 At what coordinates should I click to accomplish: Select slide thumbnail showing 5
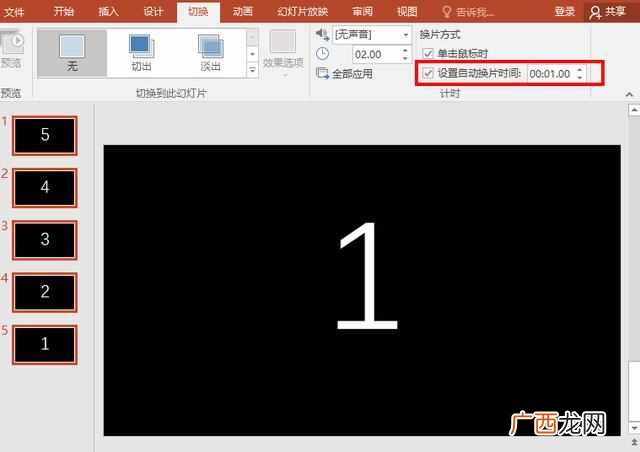[x=45, y=136]
